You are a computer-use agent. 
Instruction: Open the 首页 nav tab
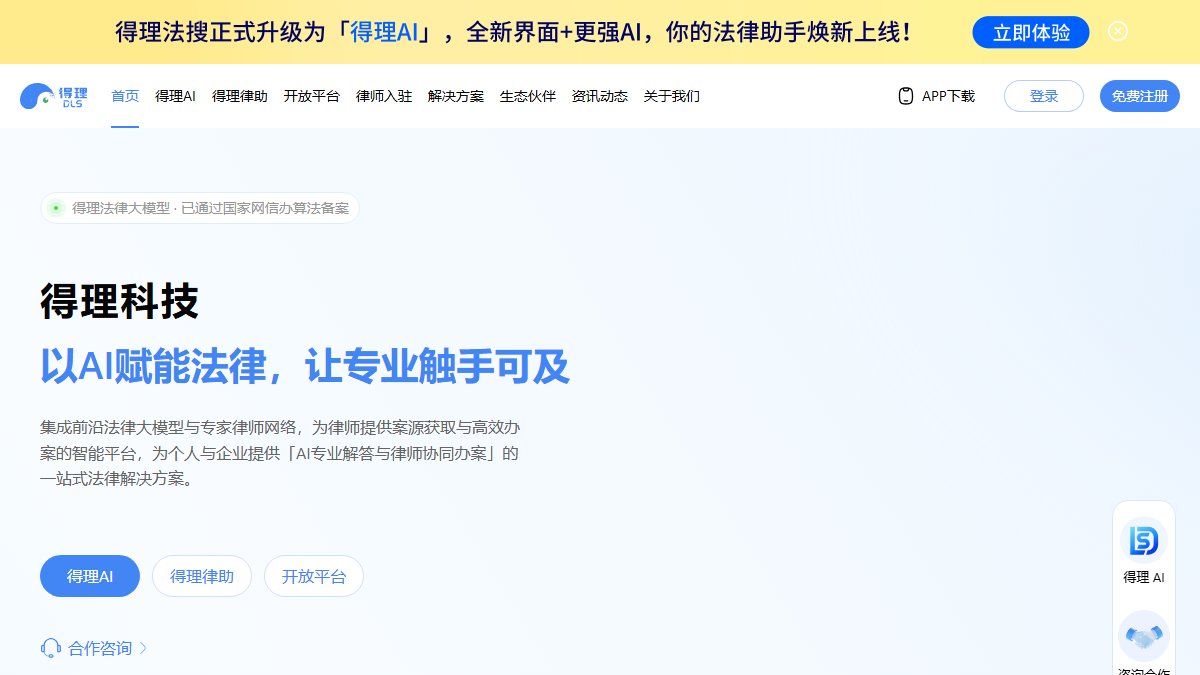[125, 96]
